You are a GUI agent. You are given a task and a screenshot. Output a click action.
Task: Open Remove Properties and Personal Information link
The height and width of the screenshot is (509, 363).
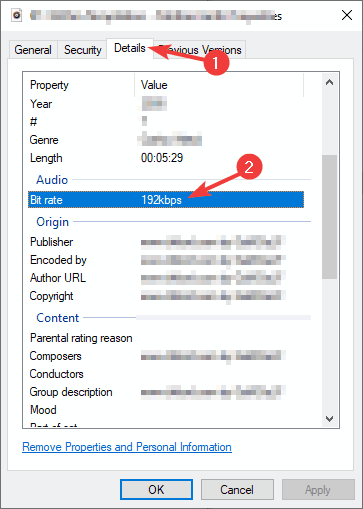pyautogui.click(x=127, y=447)
